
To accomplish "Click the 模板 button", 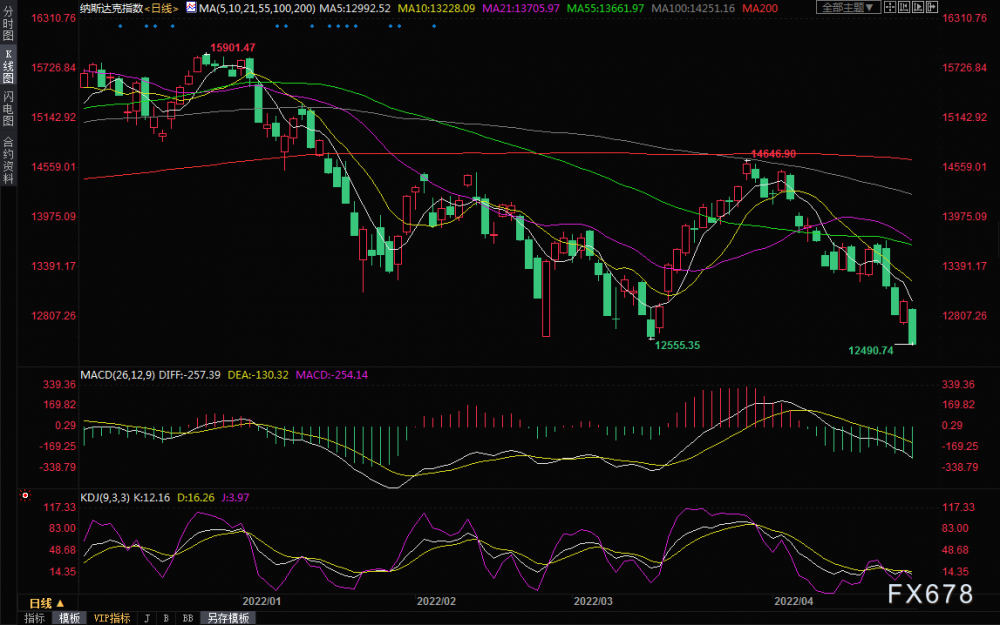I will coord(70,618).
